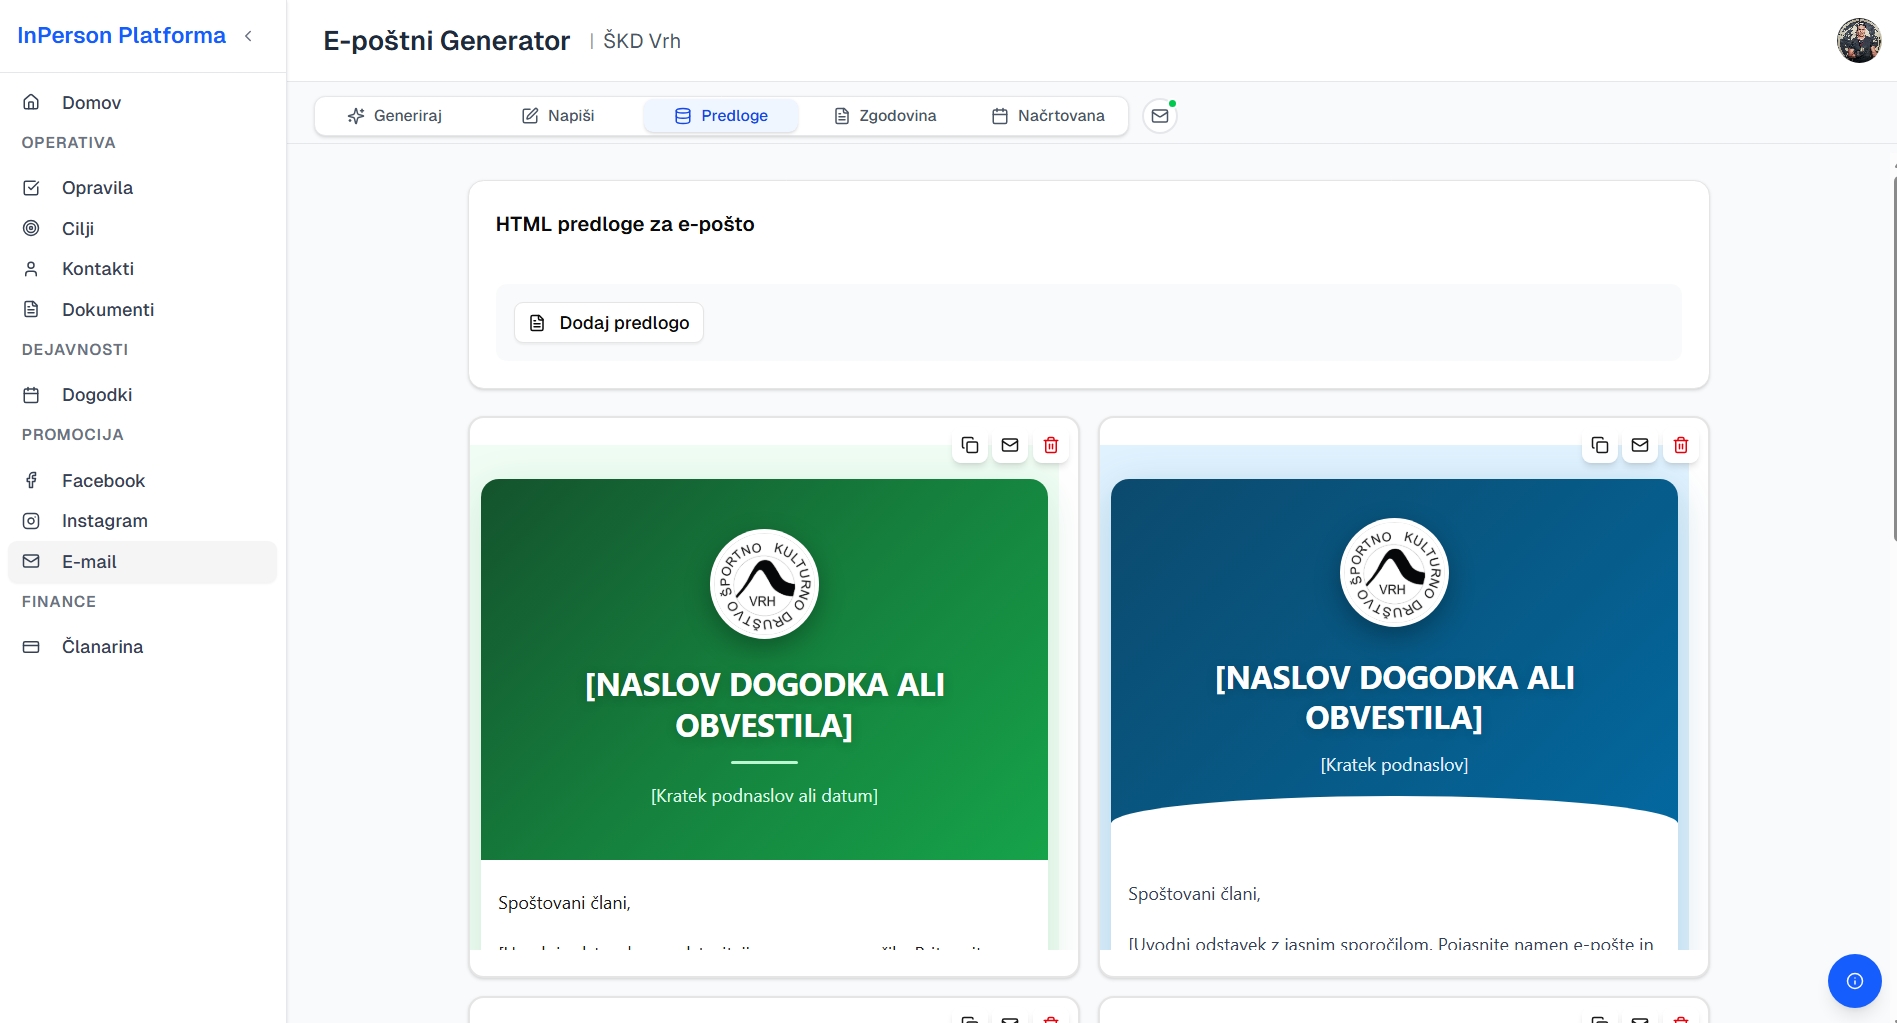This screenshot has width=1897, height=1023.
Task: Open Članarina under Finance
Action: coord(102,646)
